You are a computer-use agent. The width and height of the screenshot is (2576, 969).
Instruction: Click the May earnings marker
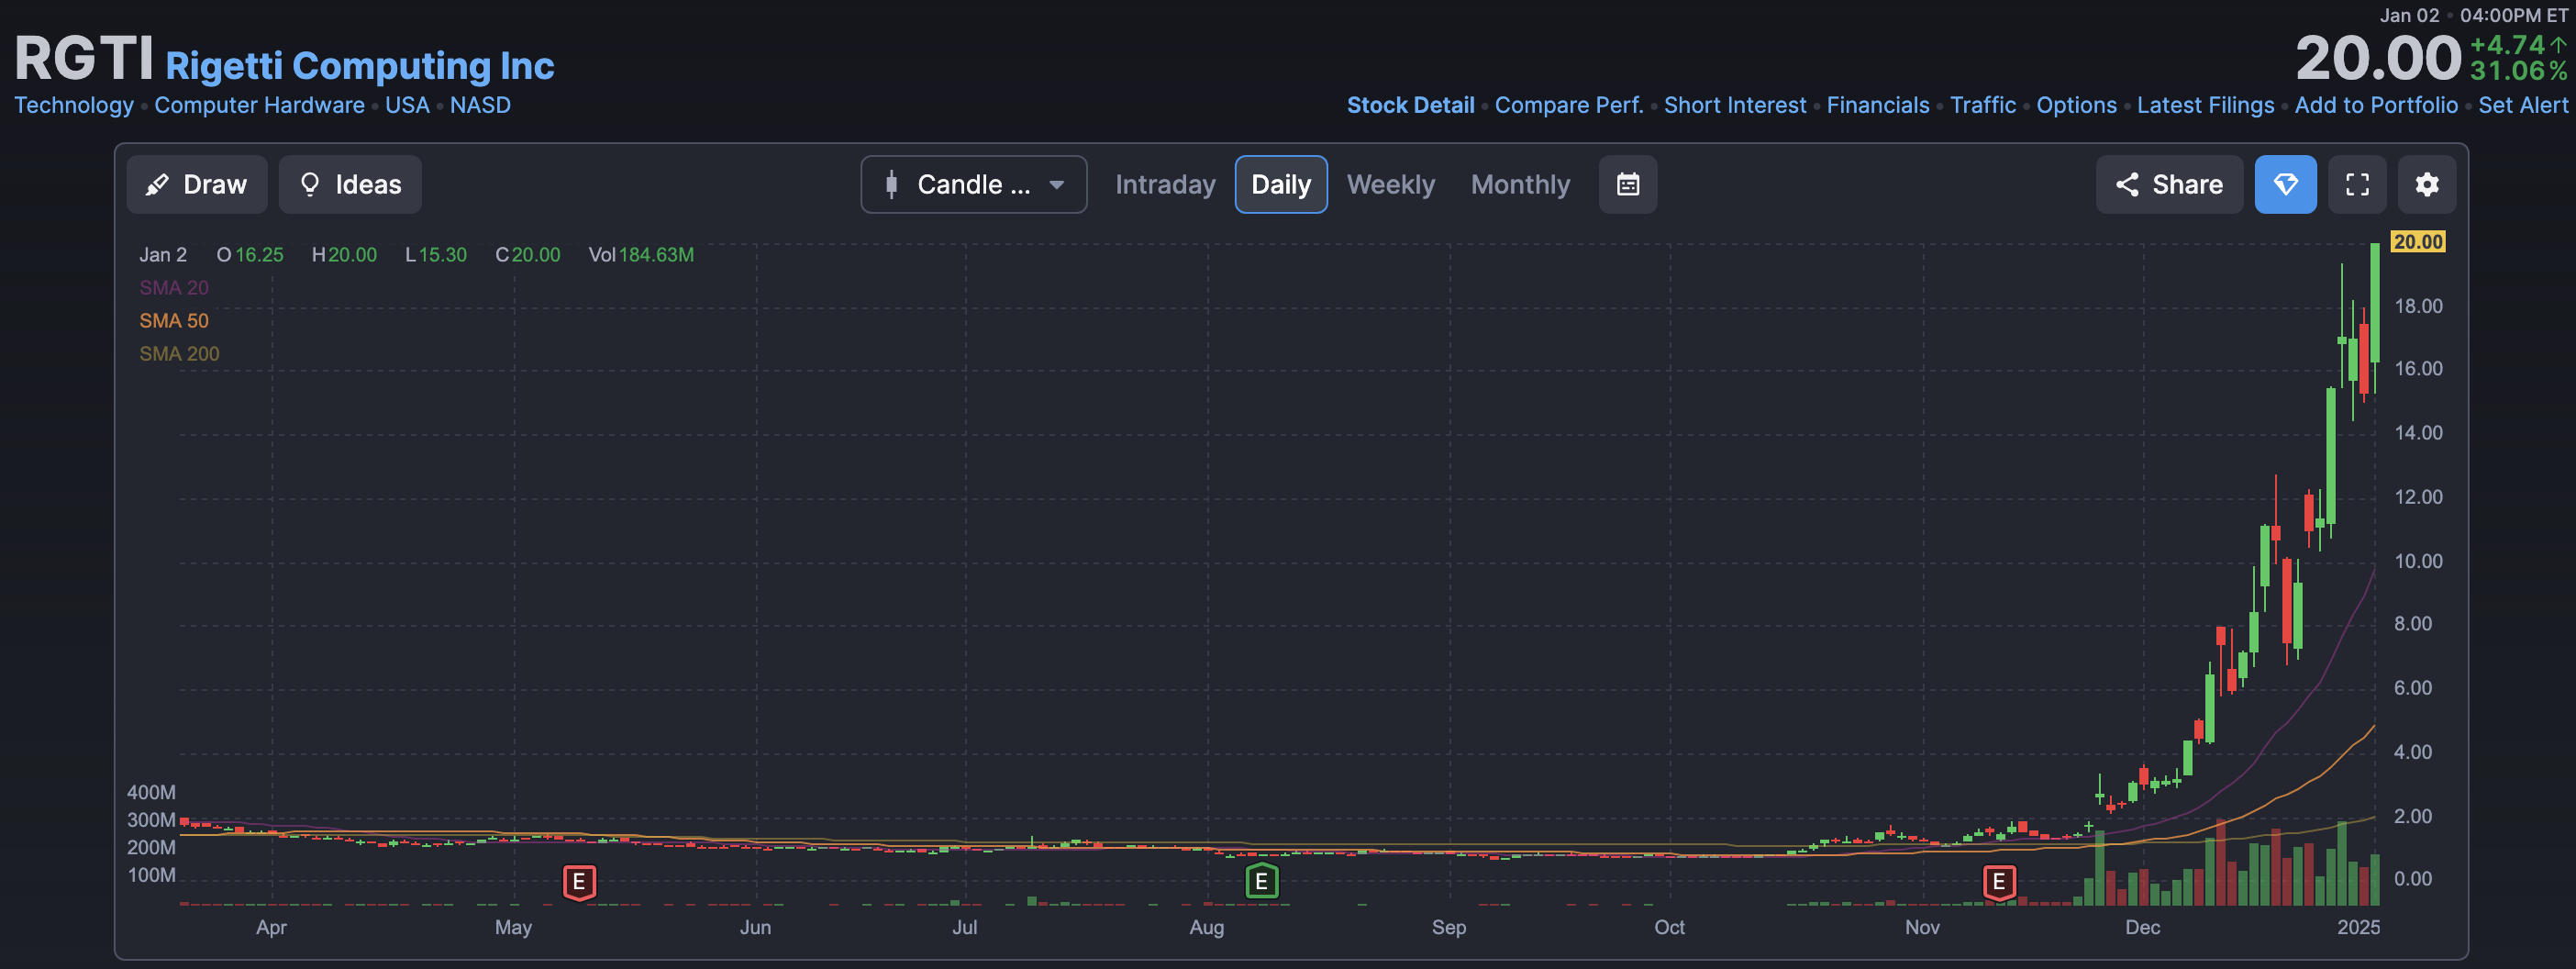tap(579, 882)
